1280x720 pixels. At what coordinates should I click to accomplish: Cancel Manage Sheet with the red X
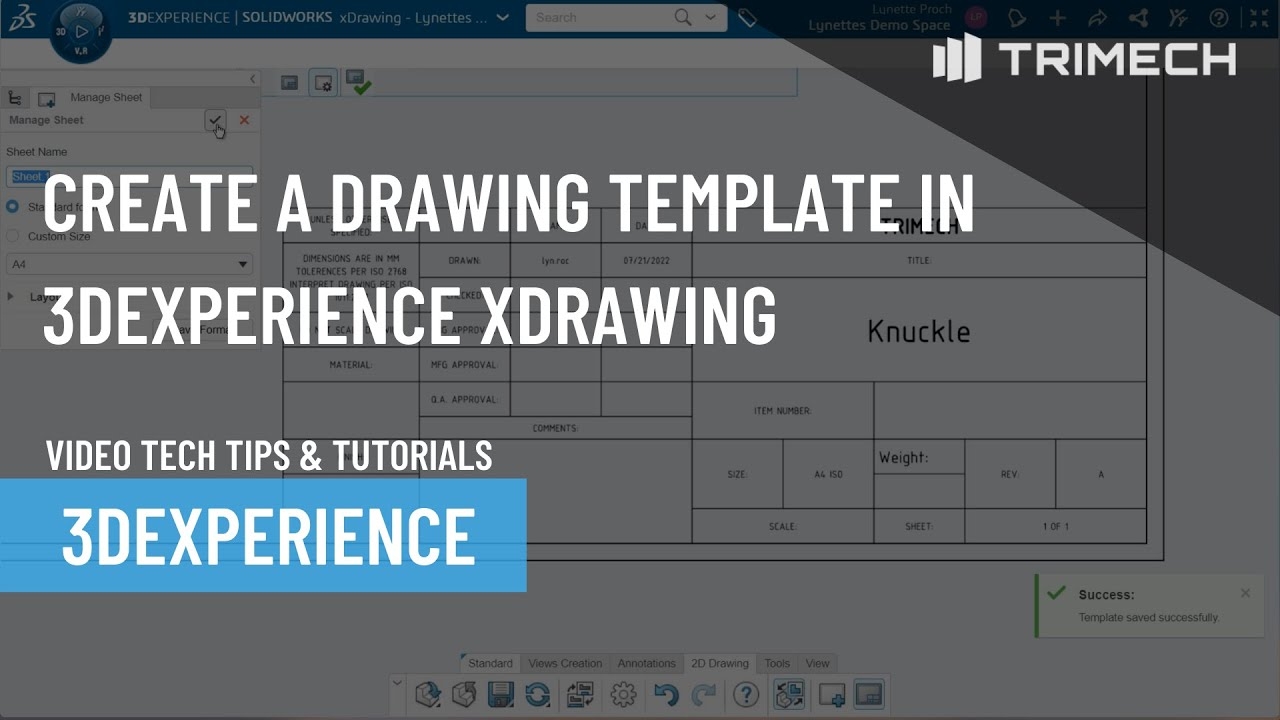point(244,120)
